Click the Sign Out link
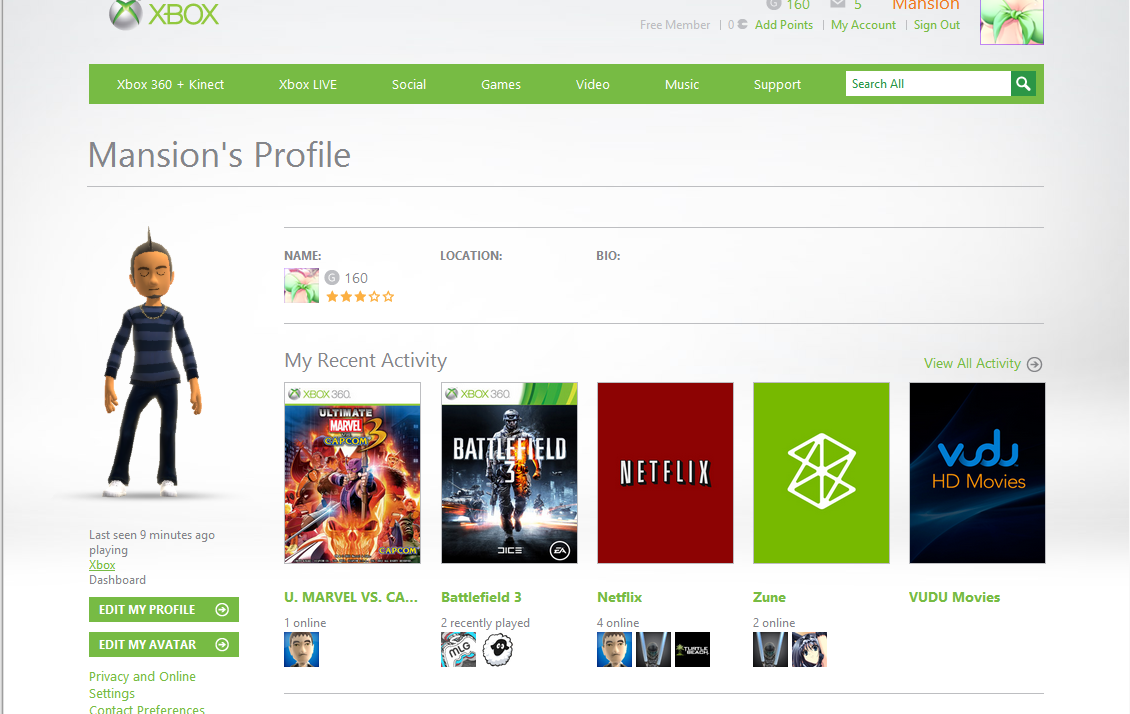Viewport: 1130px width, 714px height. [x=936, y=24]
